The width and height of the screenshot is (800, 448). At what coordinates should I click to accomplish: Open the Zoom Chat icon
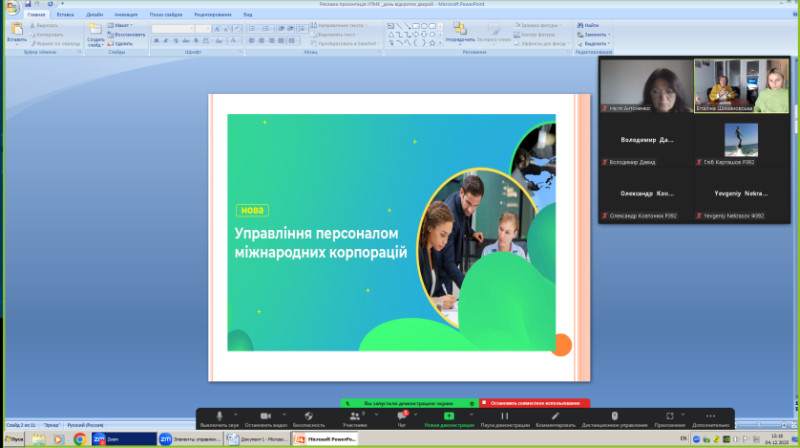tap(402, 415)
